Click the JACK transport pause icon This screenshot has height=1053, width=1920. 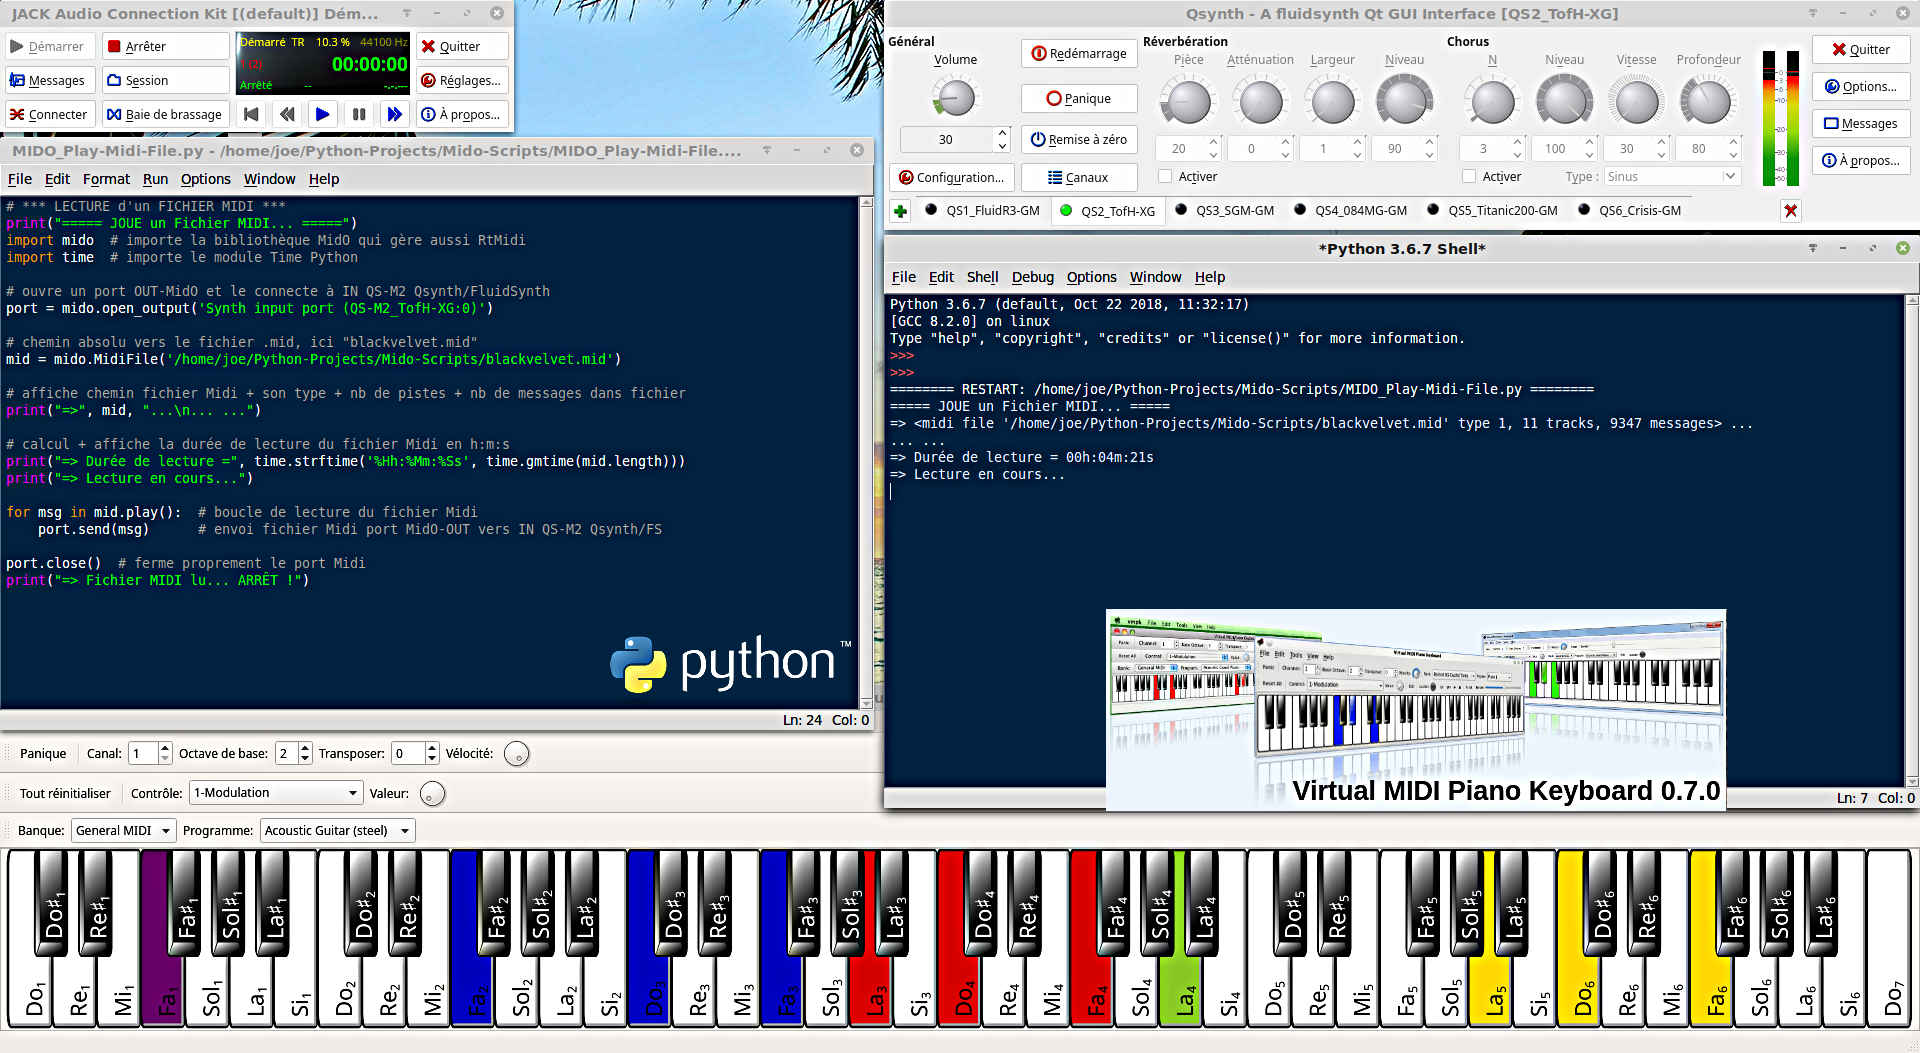click(358, 114)
